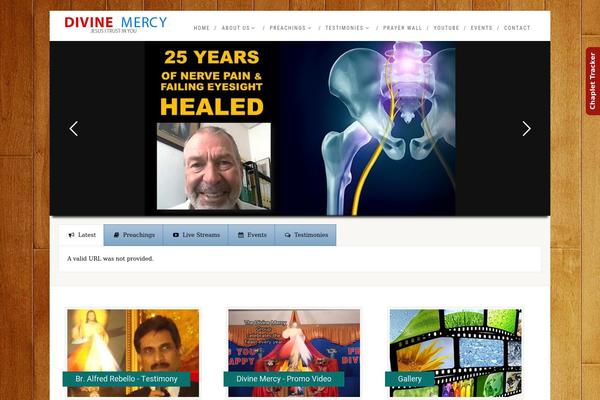Viewport: 600px width, 400px height.
Task: Click the Divine Mercy site logo
Action: point(116,24)
